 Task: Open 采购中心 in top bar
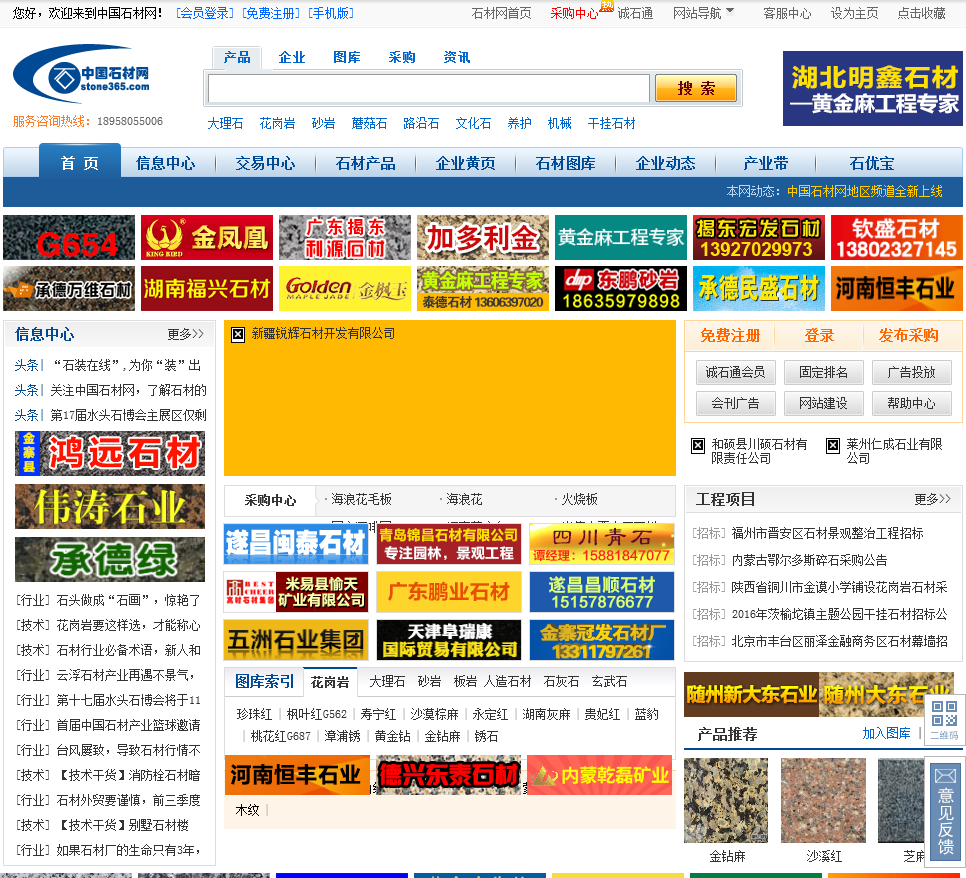(x=574, y=13)
